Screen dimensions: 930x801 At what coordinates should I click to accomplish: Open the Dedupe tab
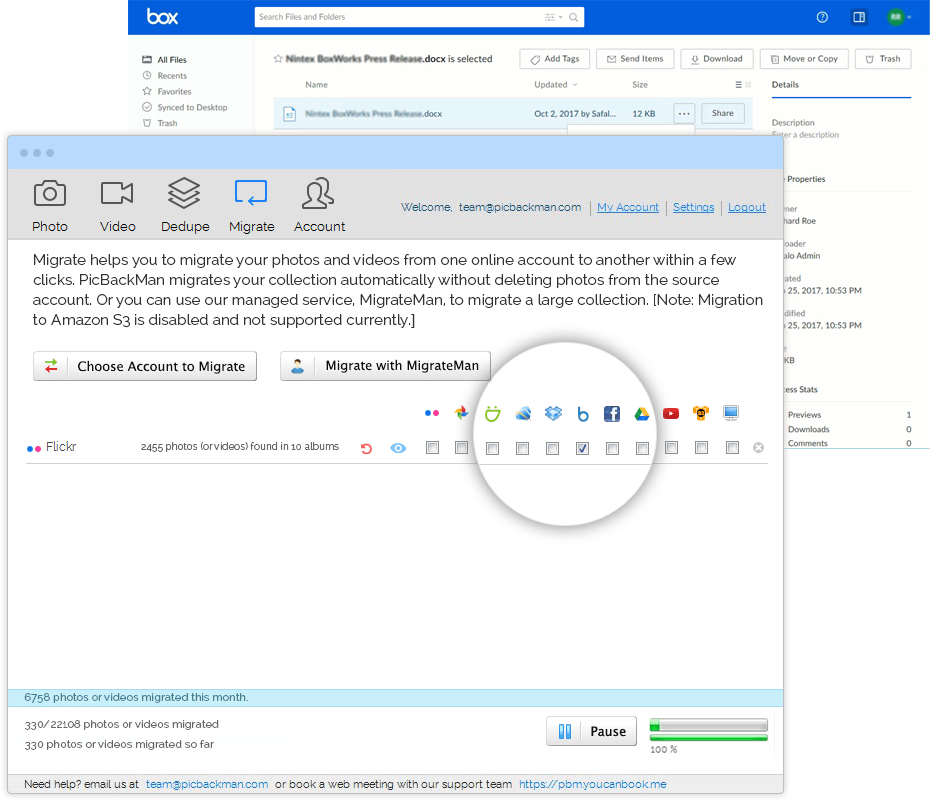pyautogui.click(x=185, y=205)
